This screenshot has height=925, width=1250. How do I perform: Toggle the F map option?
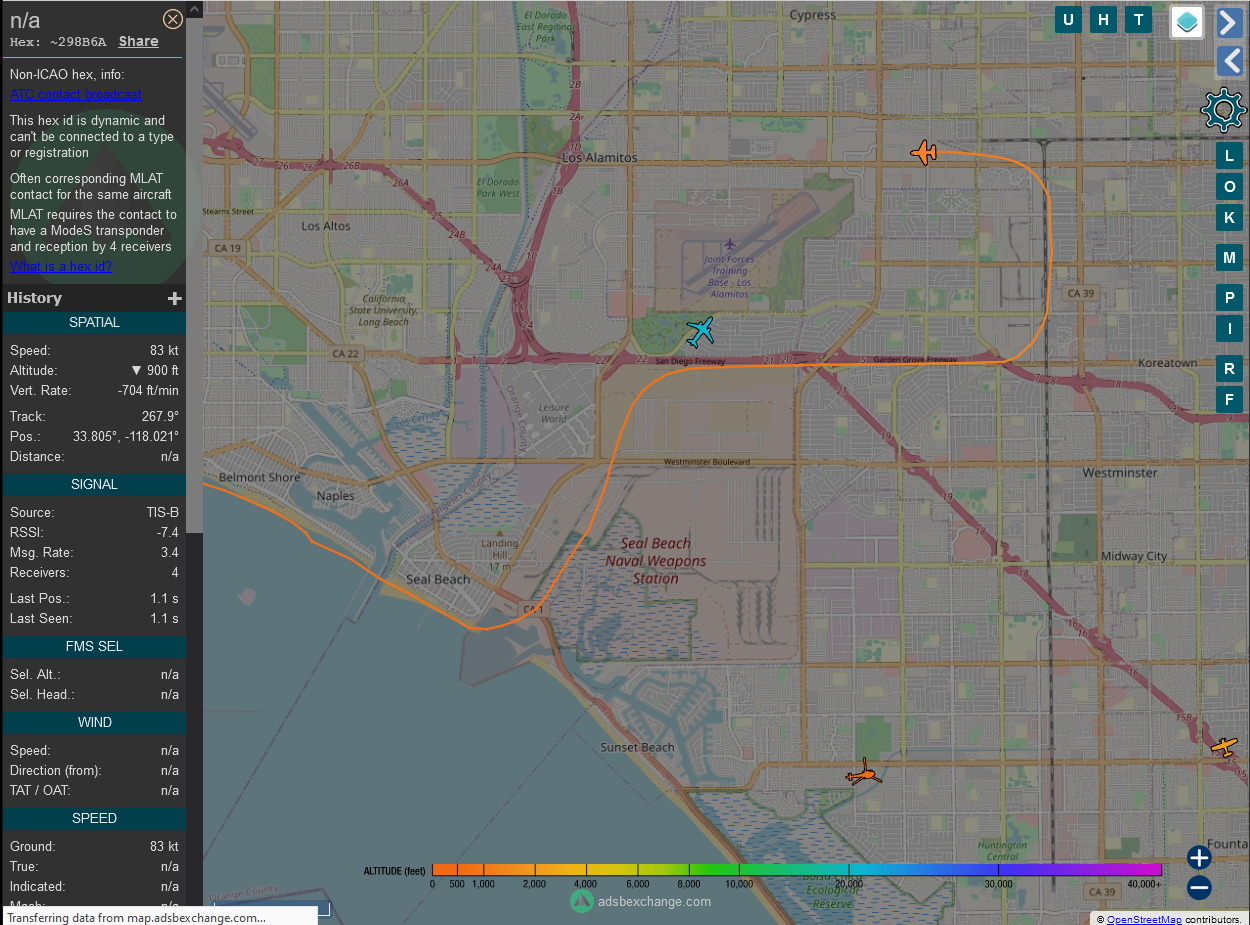coord(1230,400)
